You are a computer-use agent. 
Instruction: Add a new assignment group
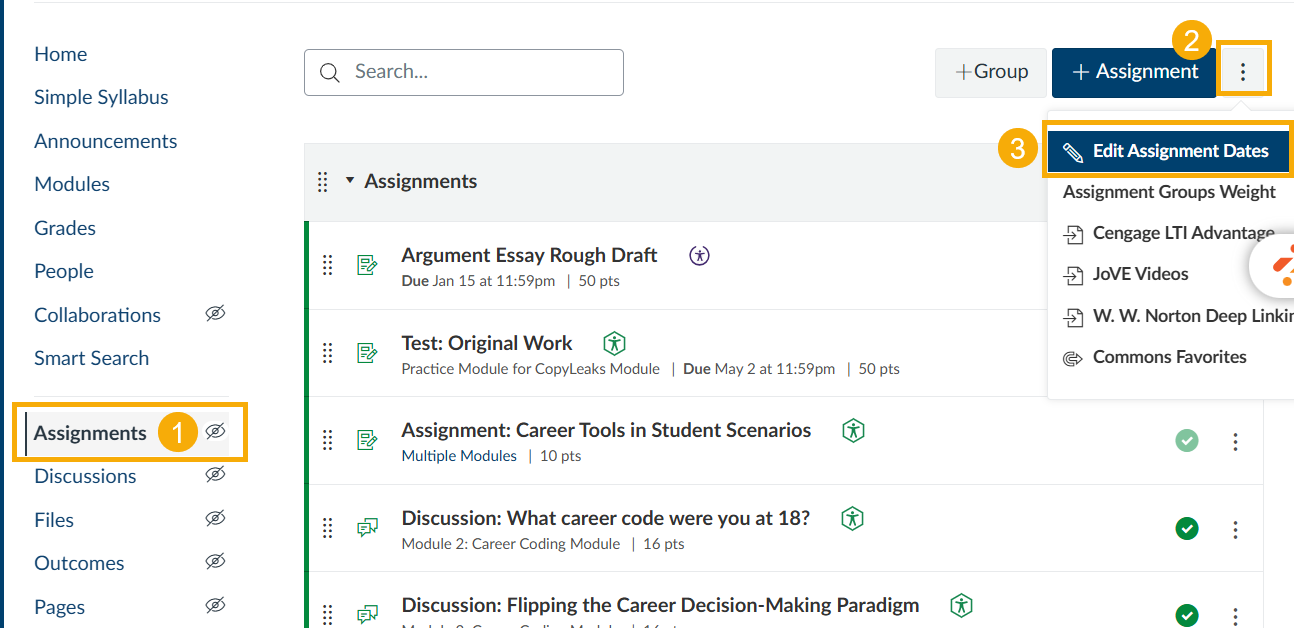(991, 72)
